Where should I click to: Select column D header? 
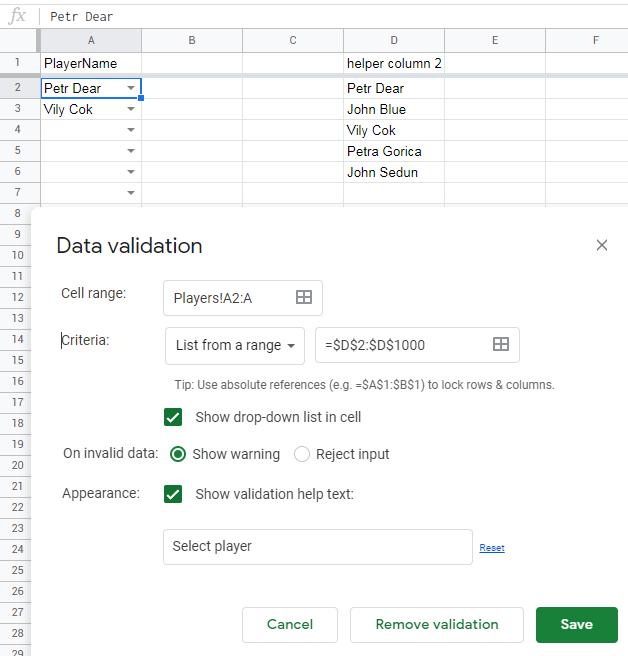[394, 40]
